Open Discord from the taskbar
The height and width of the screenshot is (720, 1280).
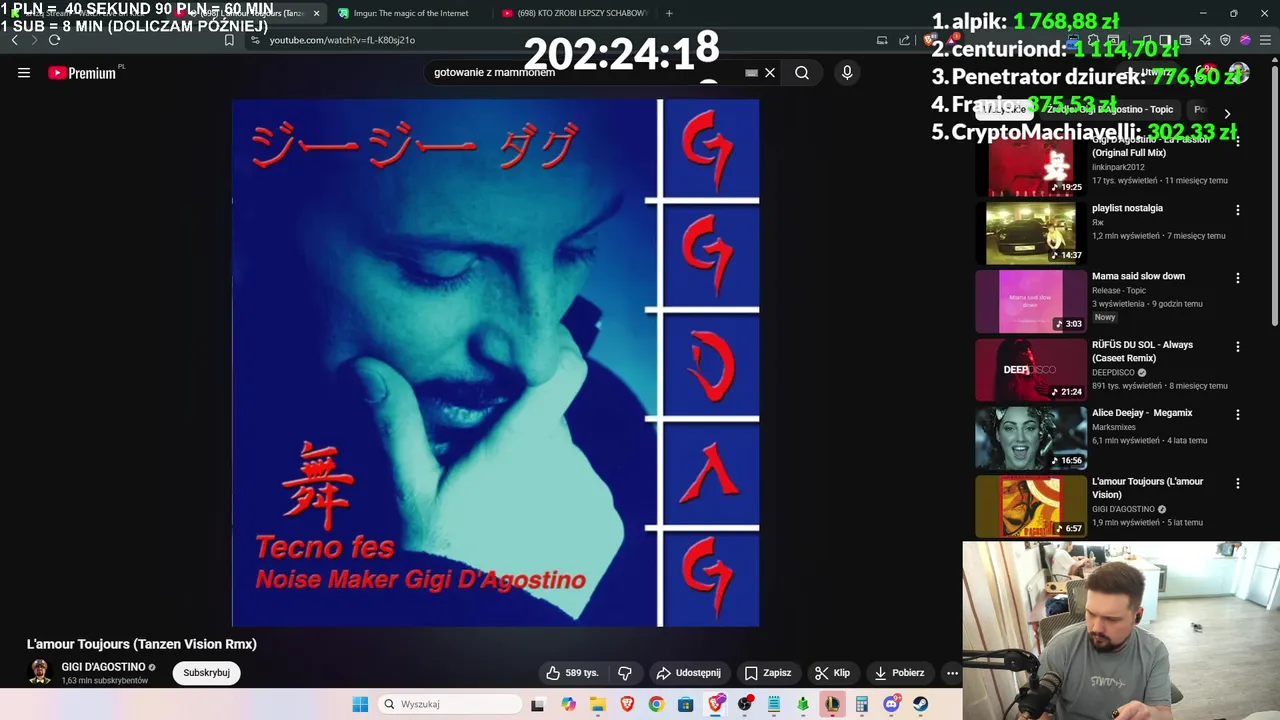[891, 704]
